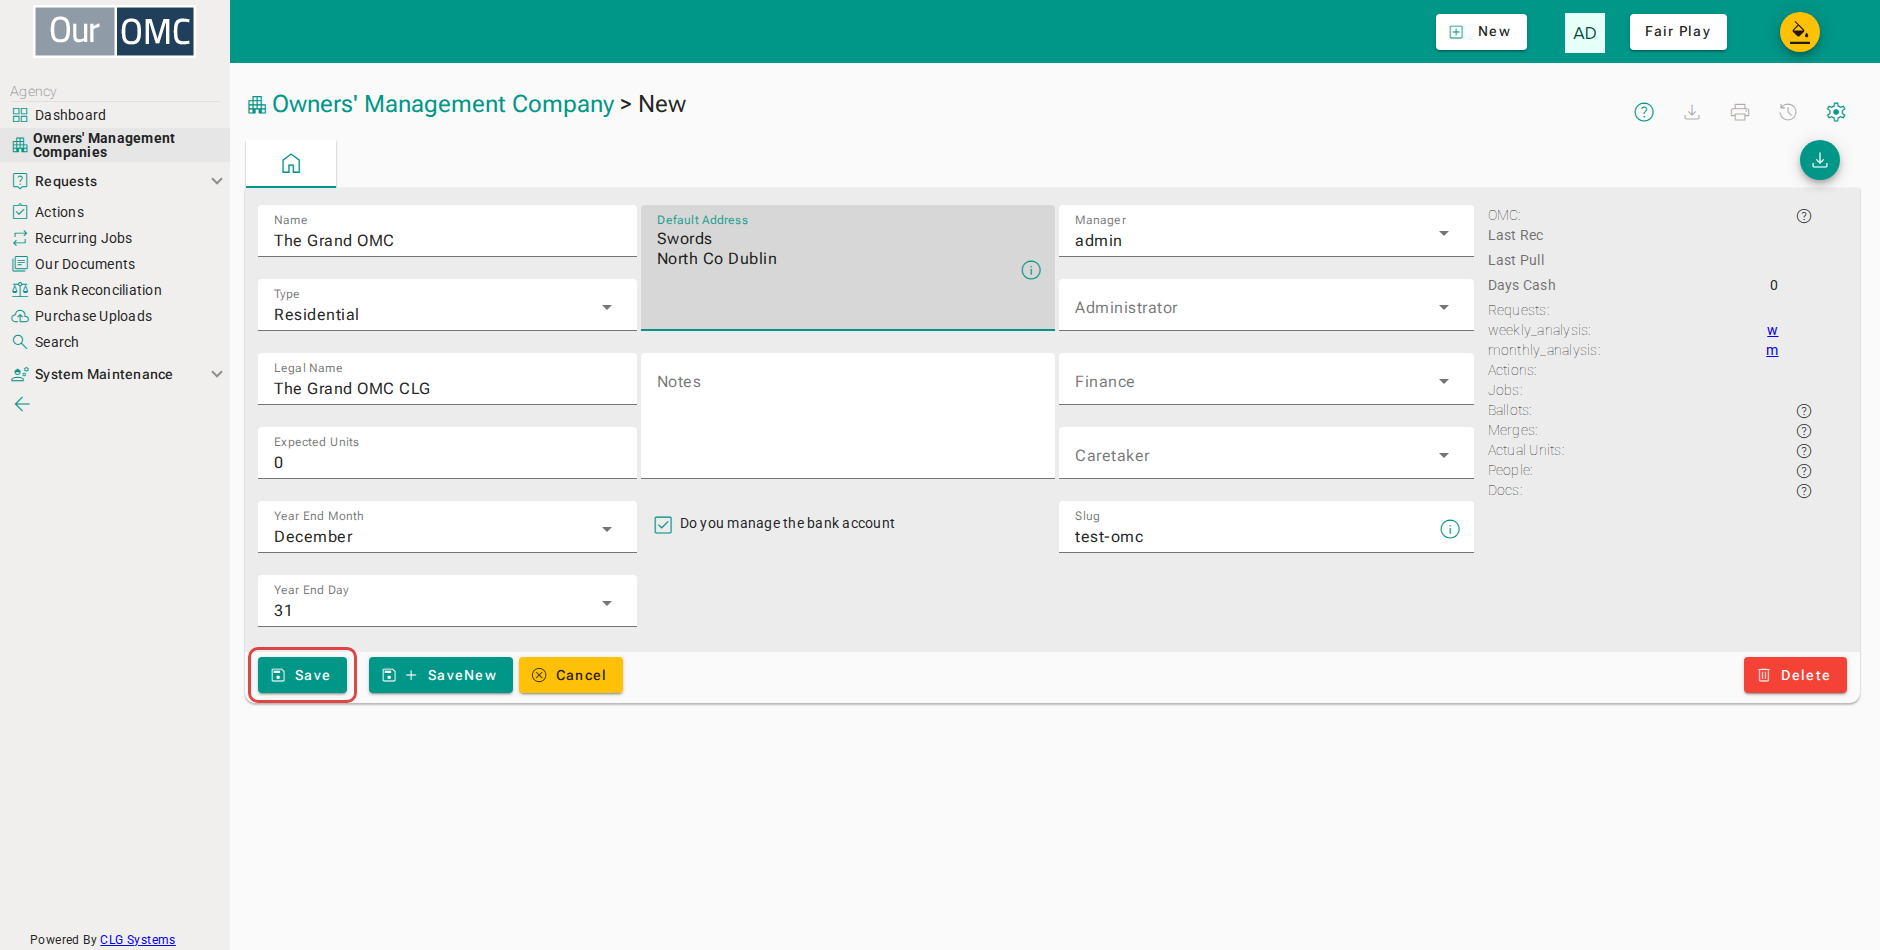
Task: Expand System Maintenance in sidebar
Action: click(x=115, y=374)
